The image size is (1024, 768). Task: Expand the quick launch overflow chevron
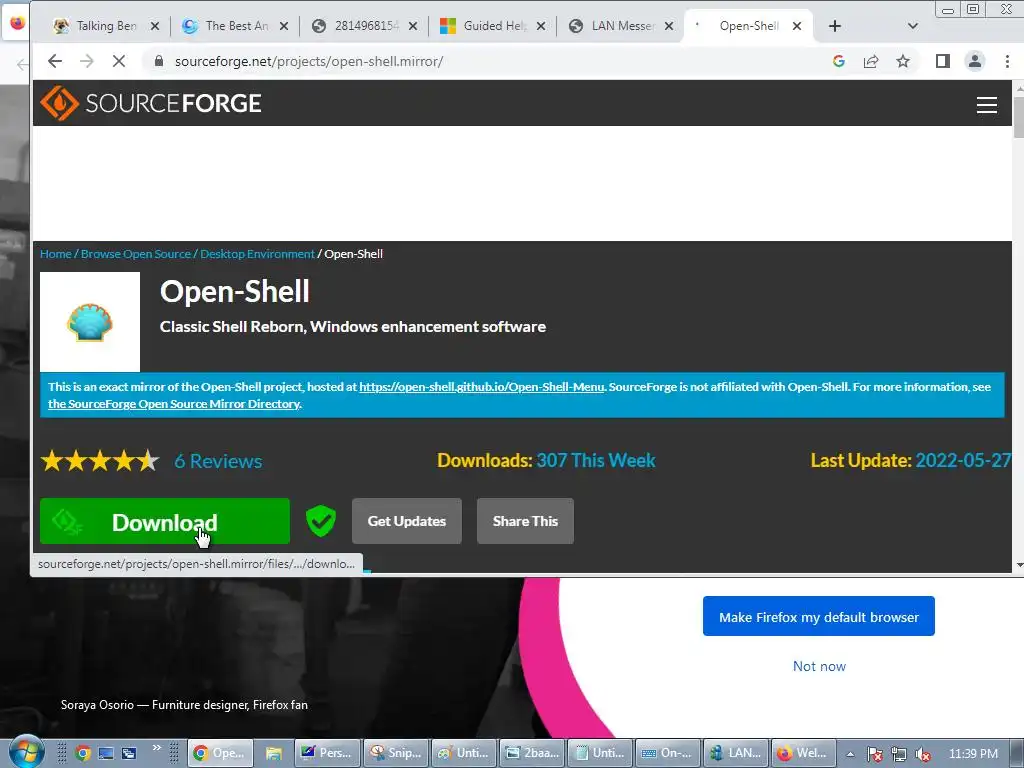[x=157, y=748]
